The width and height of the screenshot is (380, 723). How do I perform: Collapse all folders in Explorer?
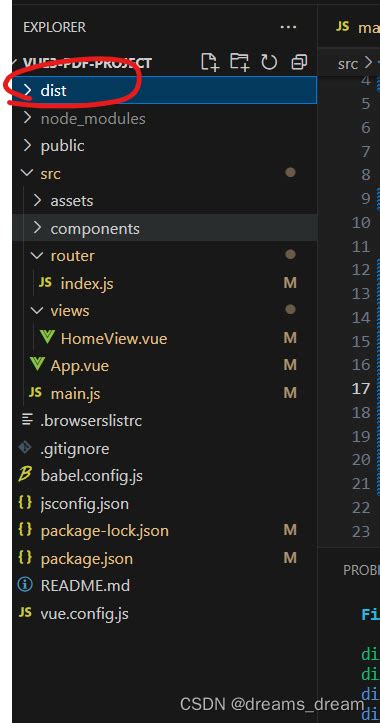(x=299, y=62)
